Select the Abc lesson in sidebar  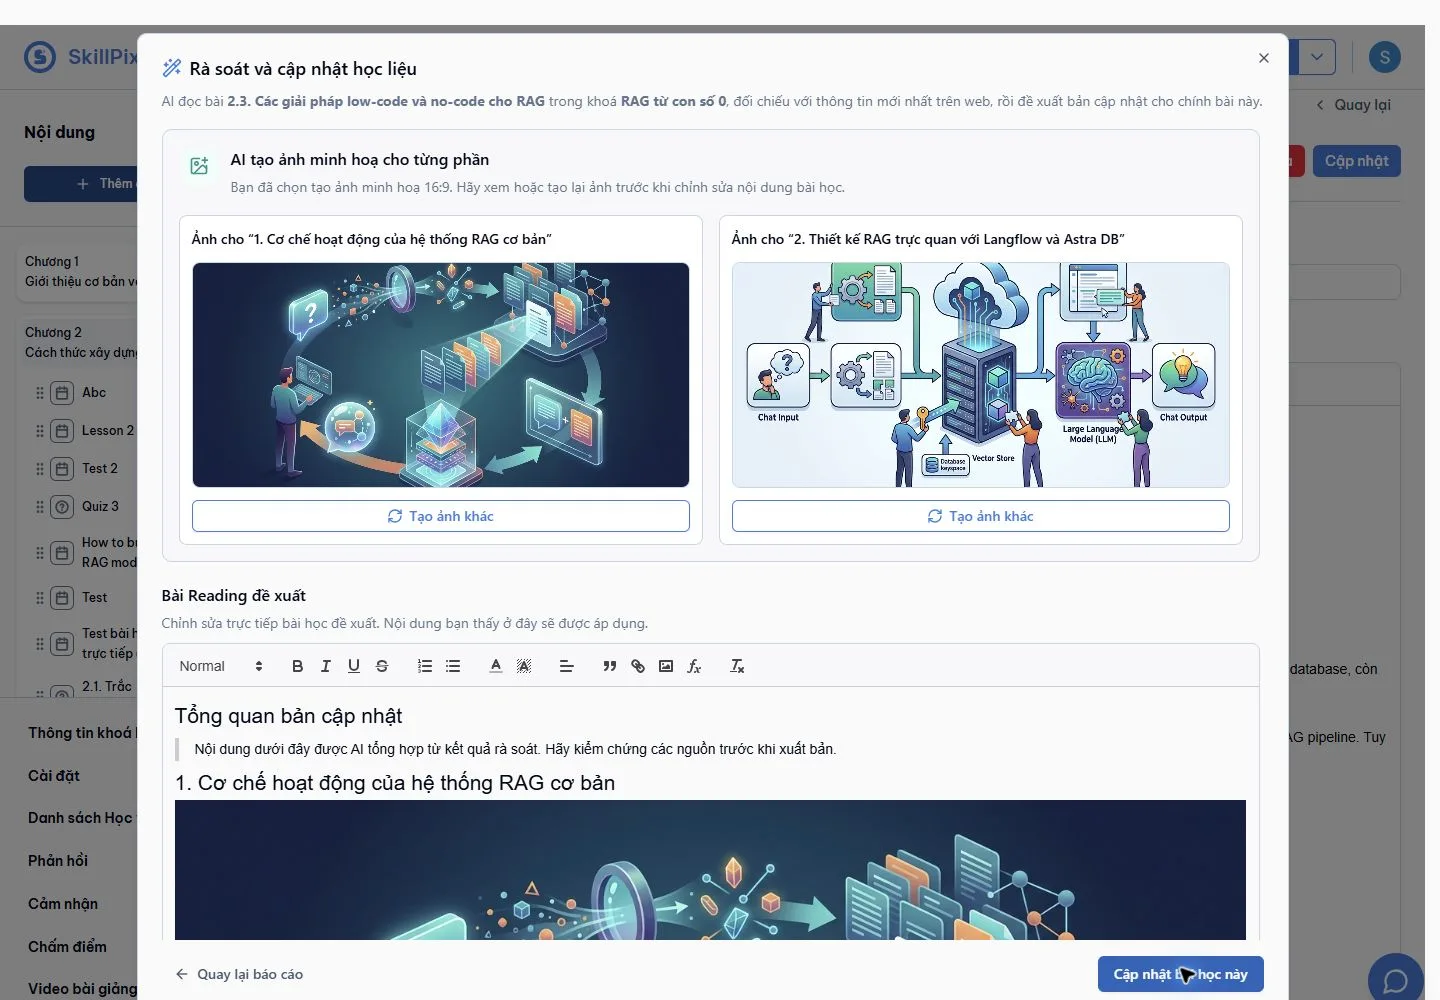click(94, 393)
